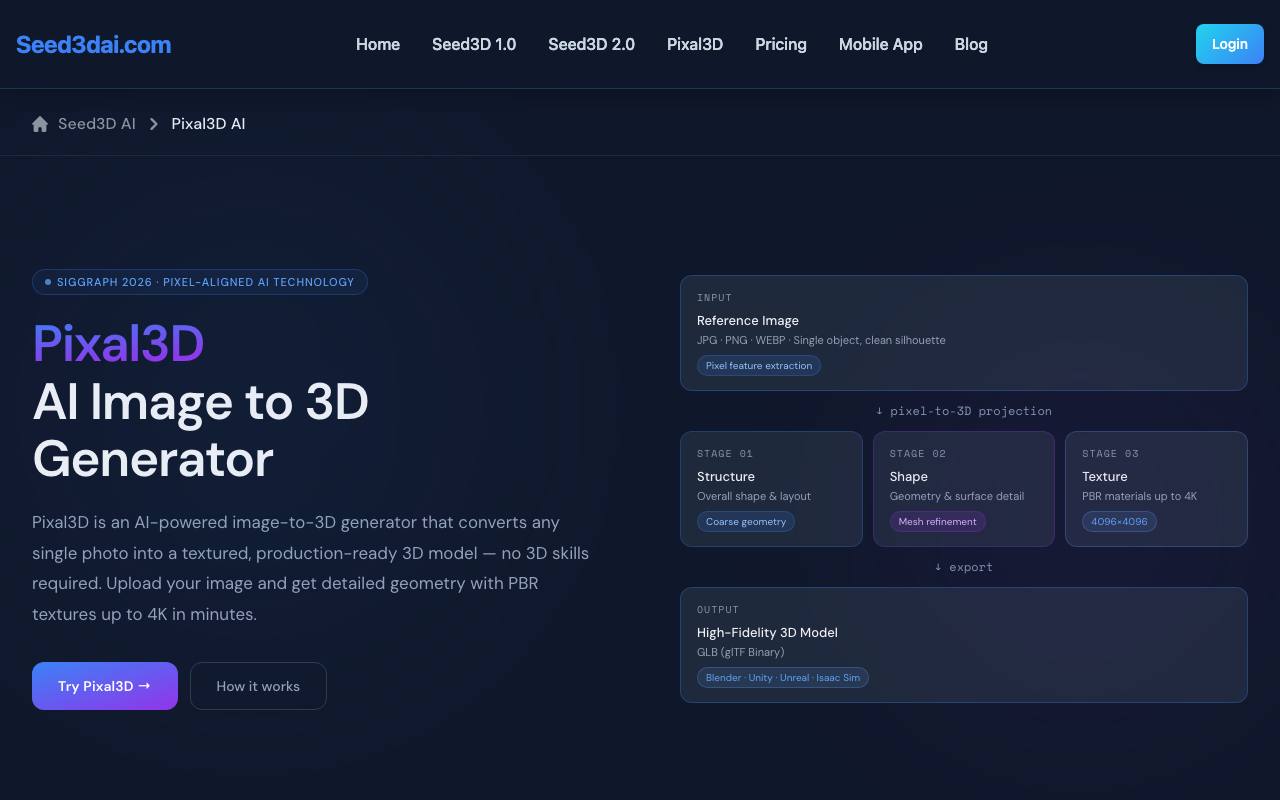Click the GLB (glTF Binary) text

741,652
